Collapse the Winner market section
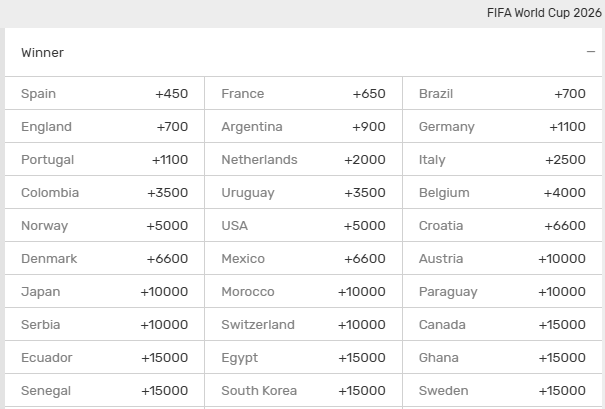Screen dimensions: 605x409 [x=591, y=52]
